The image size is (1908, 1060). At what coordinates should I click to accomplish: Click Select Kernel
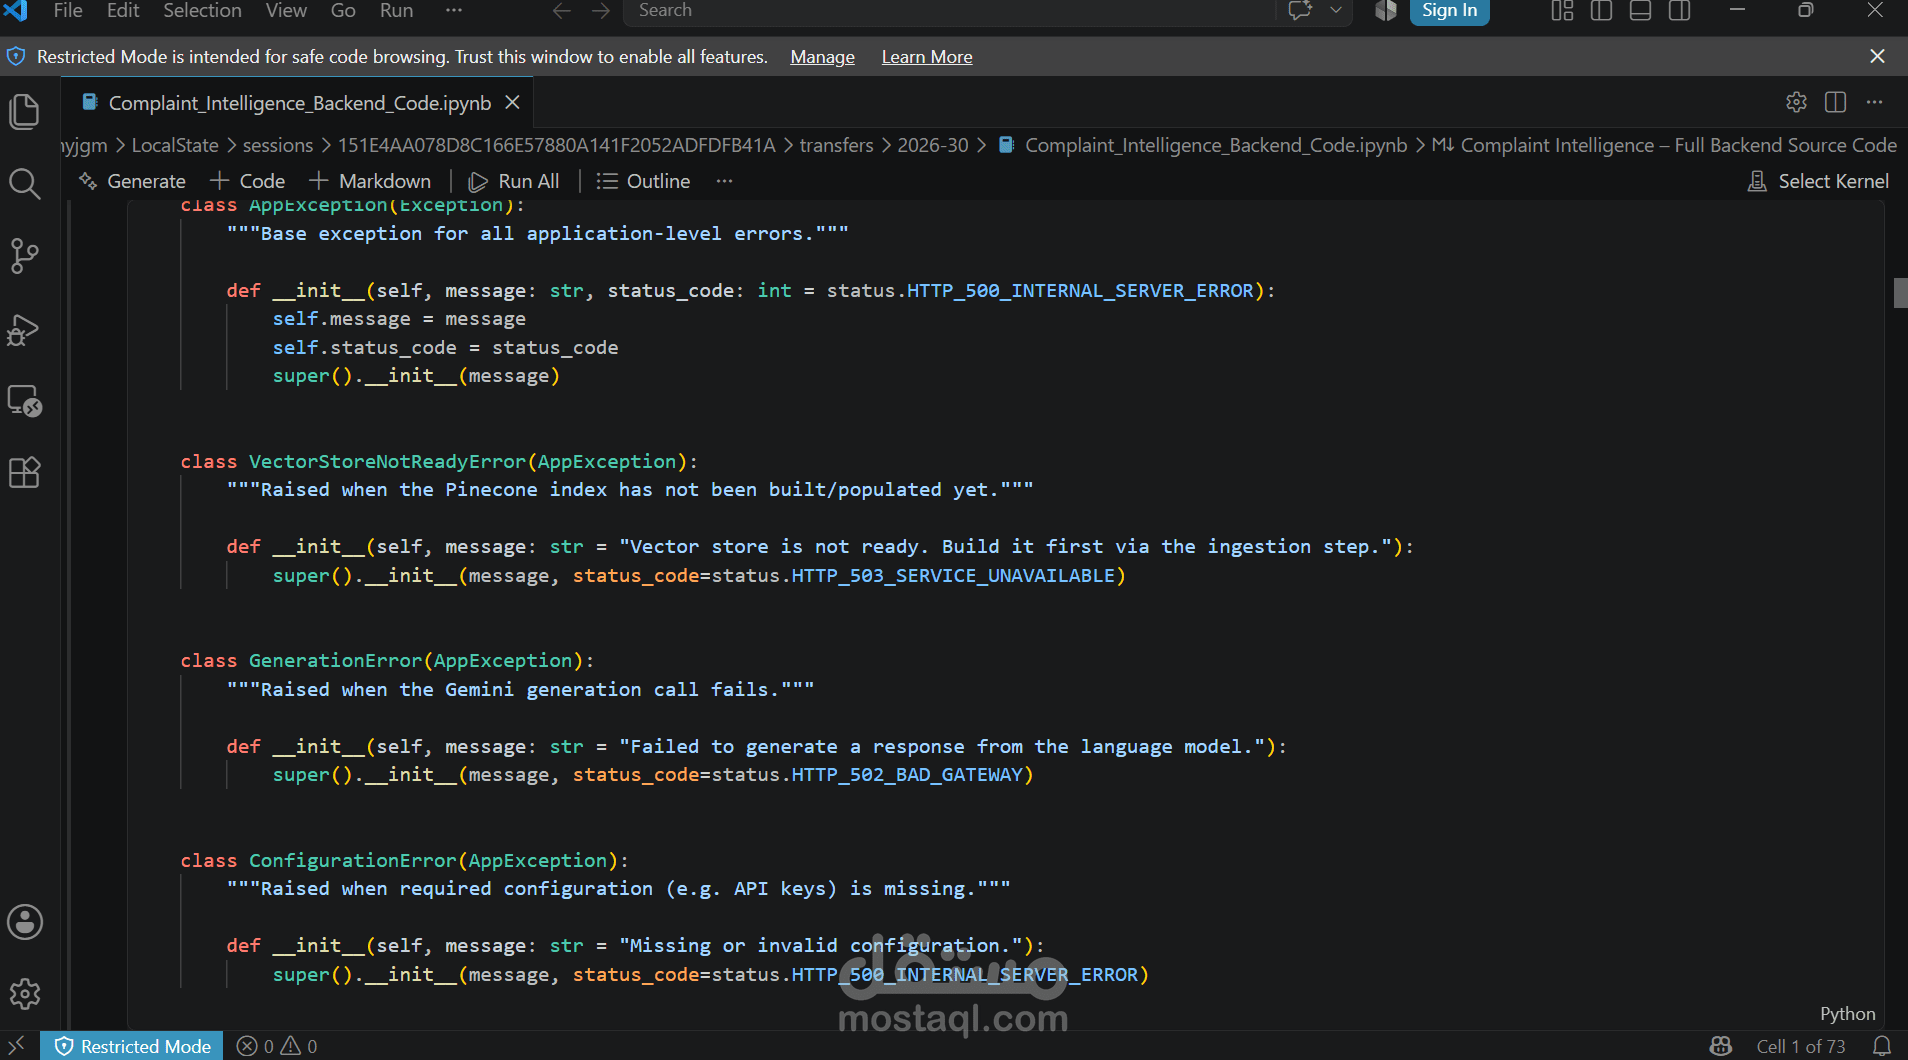1818,181
